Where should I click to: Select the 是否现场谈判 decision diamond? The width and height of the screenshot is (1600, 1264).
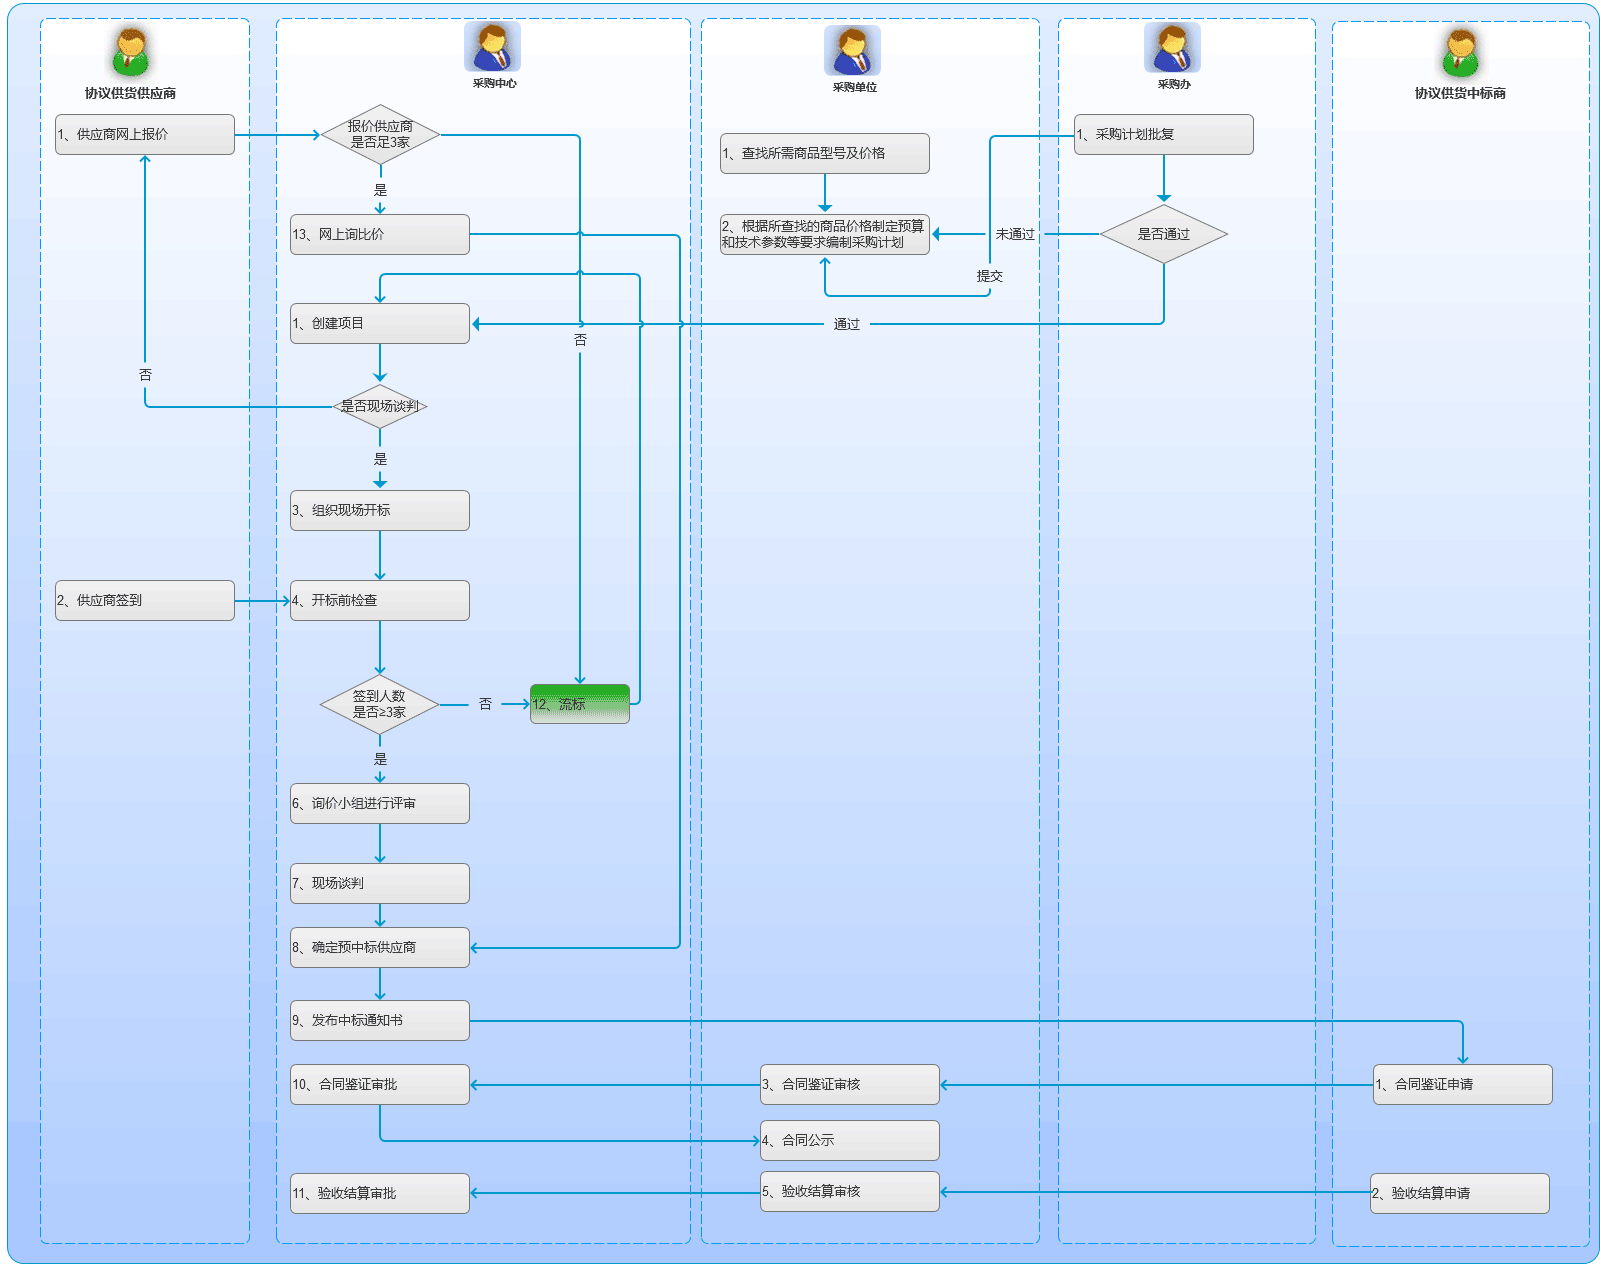point(380,406)
